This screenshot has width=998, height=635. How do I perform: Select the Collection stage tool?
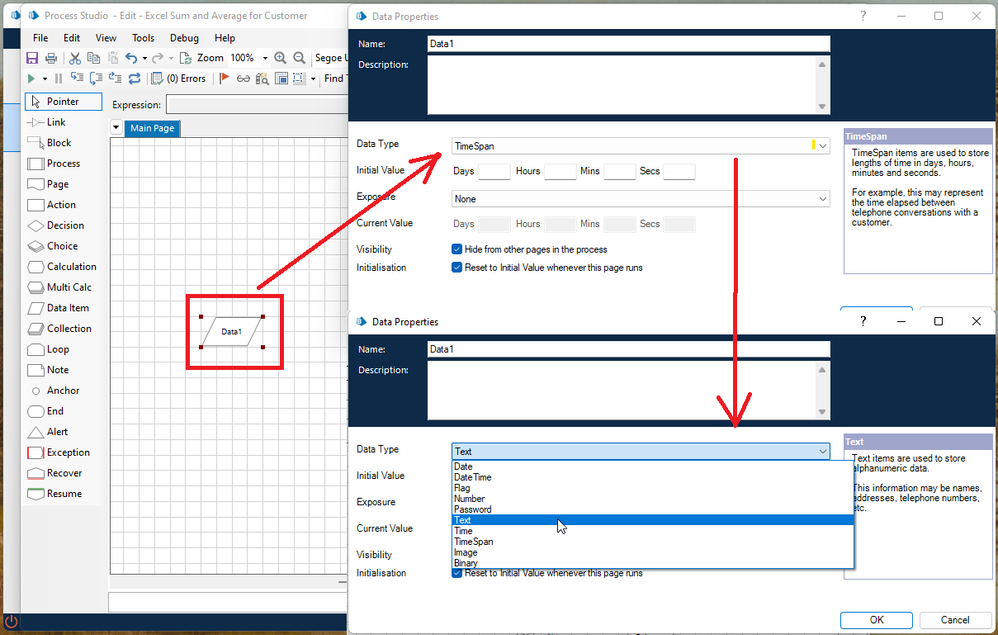pos(68,329)
